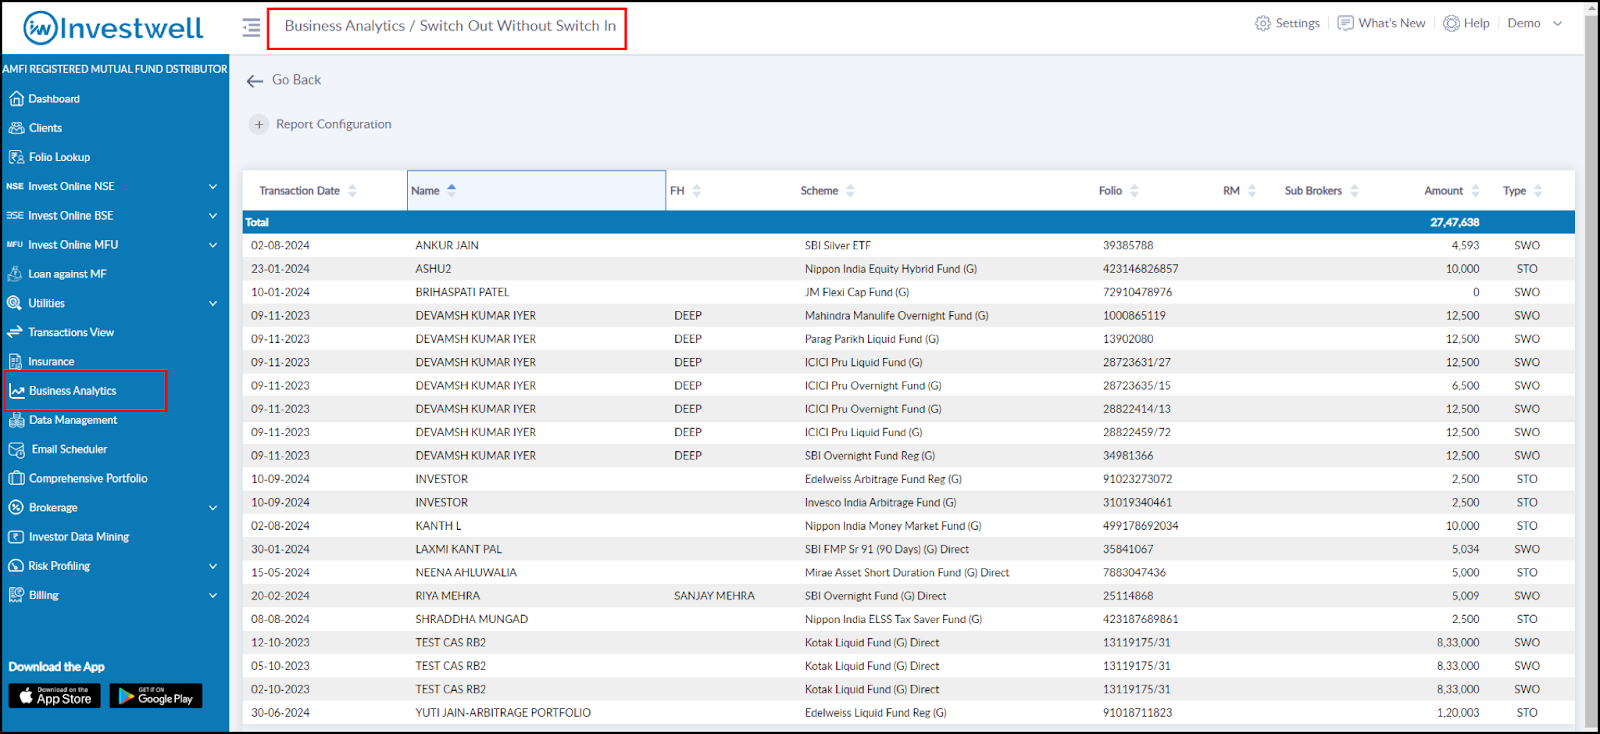
Task: Open the Demo user dropdown arrow
Action: point(1557,23)
